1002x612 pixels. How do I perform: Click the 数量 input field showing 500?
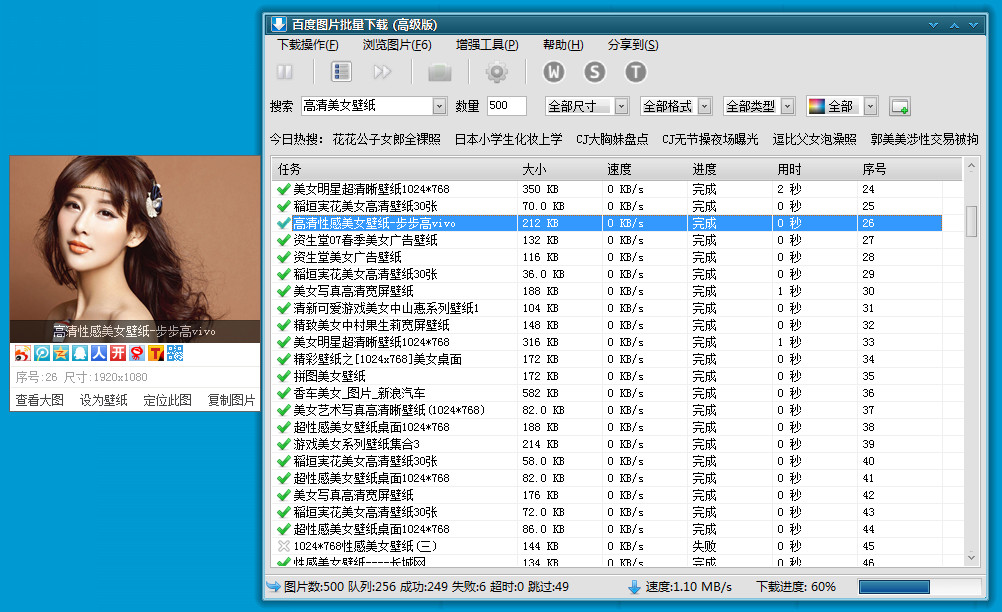point(506,106)
